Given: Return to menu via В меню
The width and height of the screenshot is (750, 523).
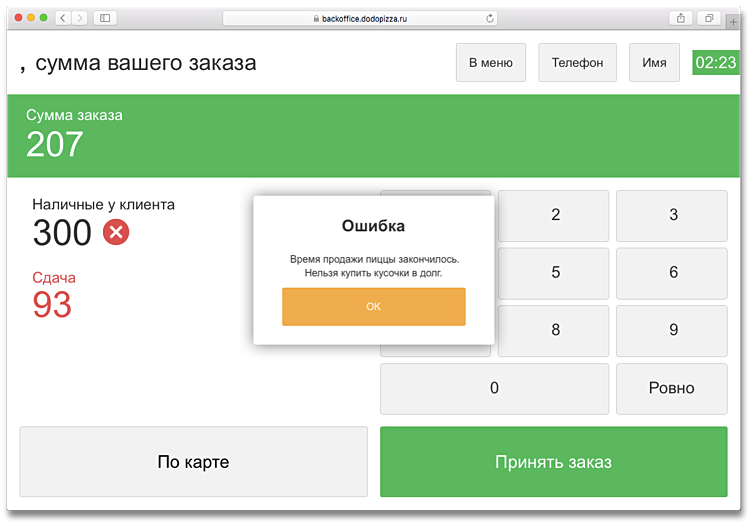Looking at the screenshot, I should pos(491,63).
